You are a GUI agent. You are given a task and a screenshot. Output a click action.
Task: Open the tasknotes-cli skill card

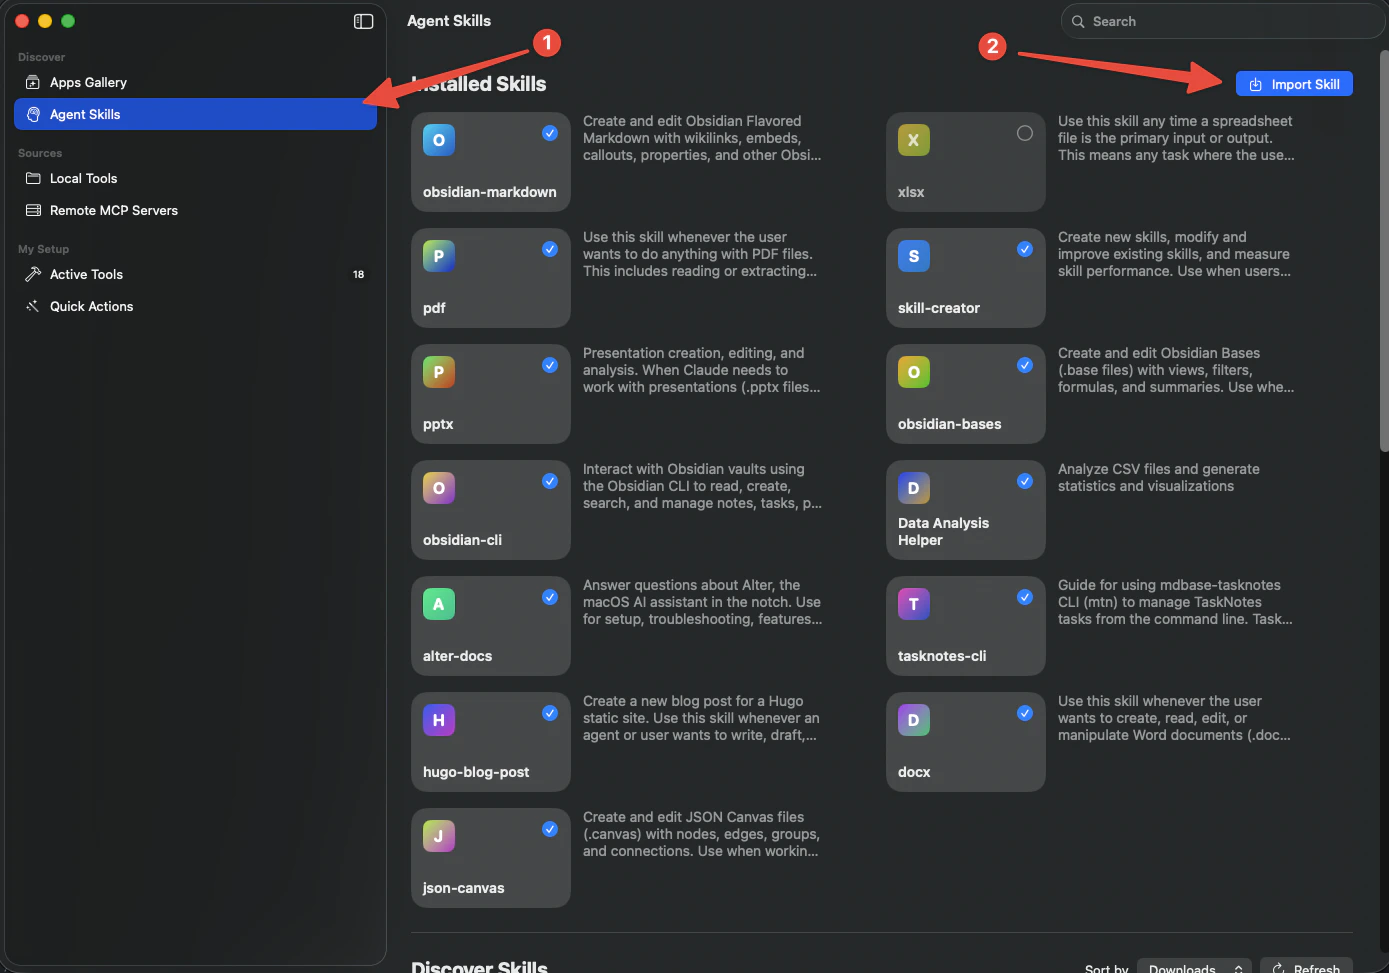click(966, 626)
